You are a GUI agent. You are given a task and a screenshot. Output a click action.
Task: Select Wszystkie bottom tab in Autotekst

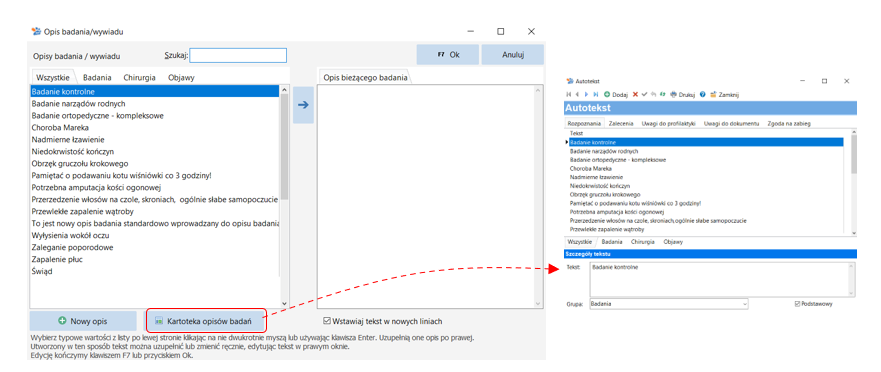pos(580,242)
